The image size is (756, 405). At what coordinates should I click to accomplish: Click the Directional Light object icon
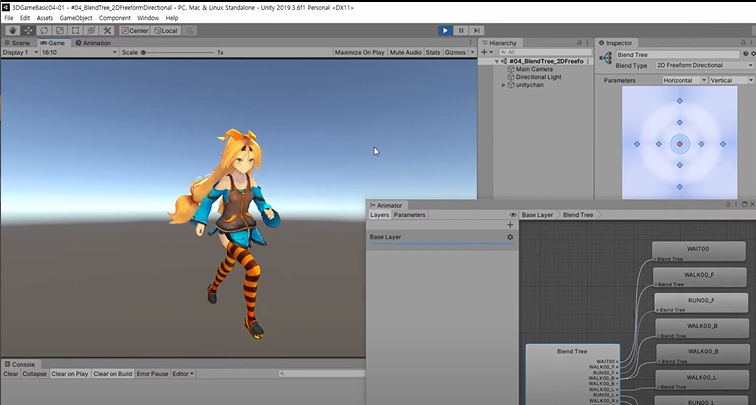point(511,77)
